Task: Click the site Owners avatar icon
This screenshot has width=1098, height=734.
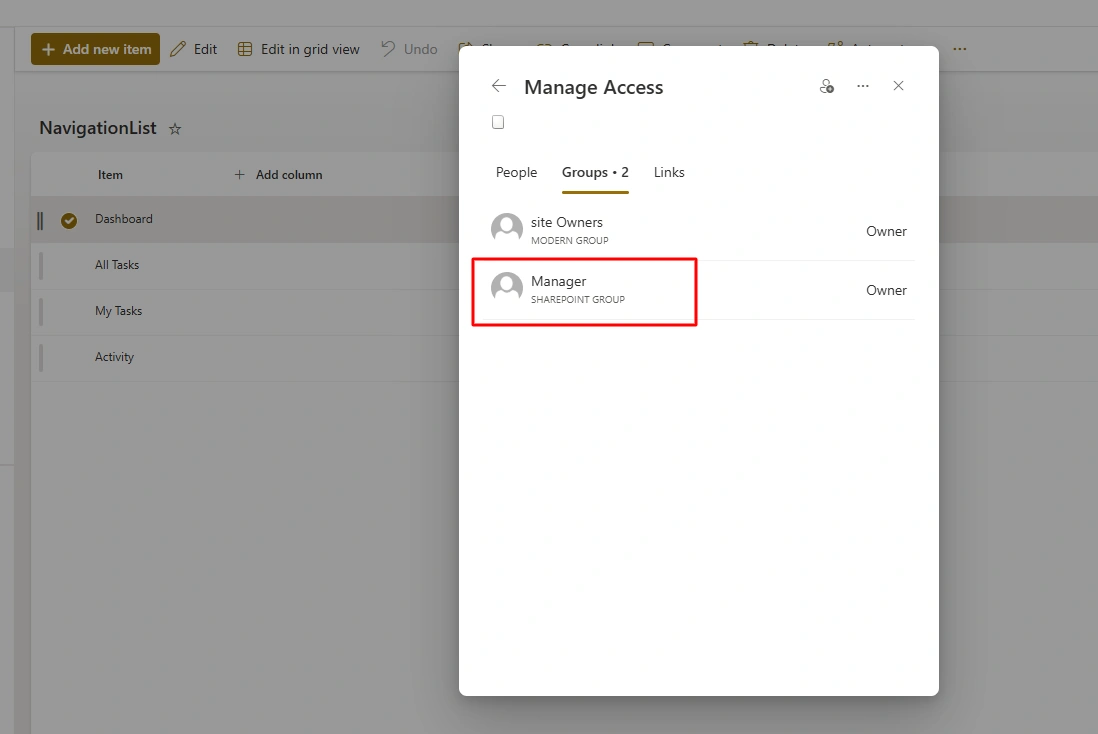Action: [507, 229]
